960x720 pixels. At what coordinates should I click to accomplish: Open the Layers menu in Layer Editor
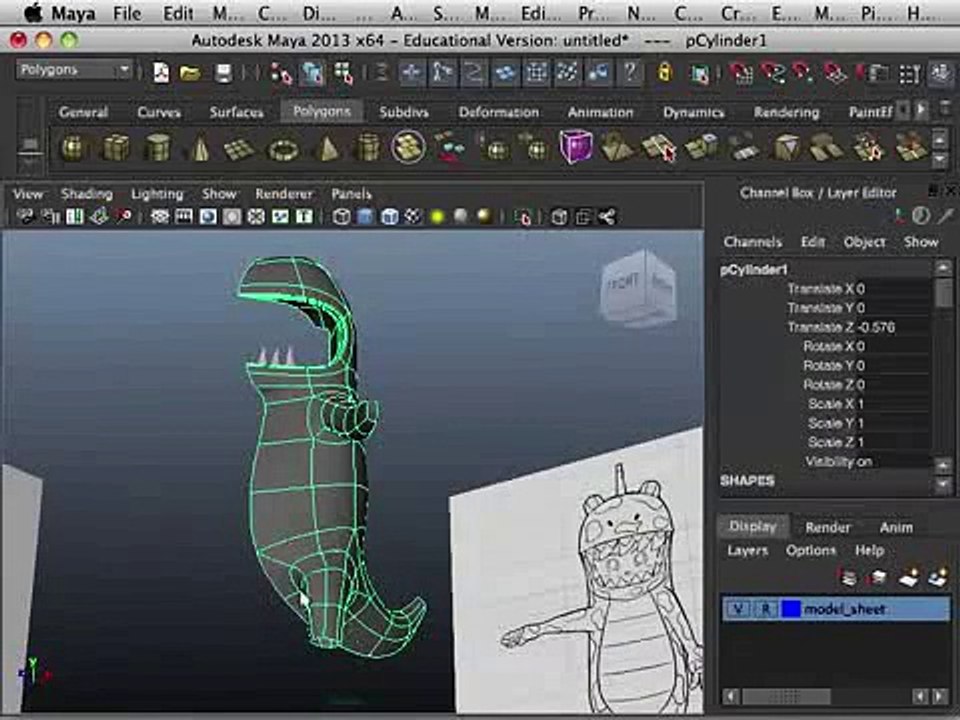[x=747, y=550]
